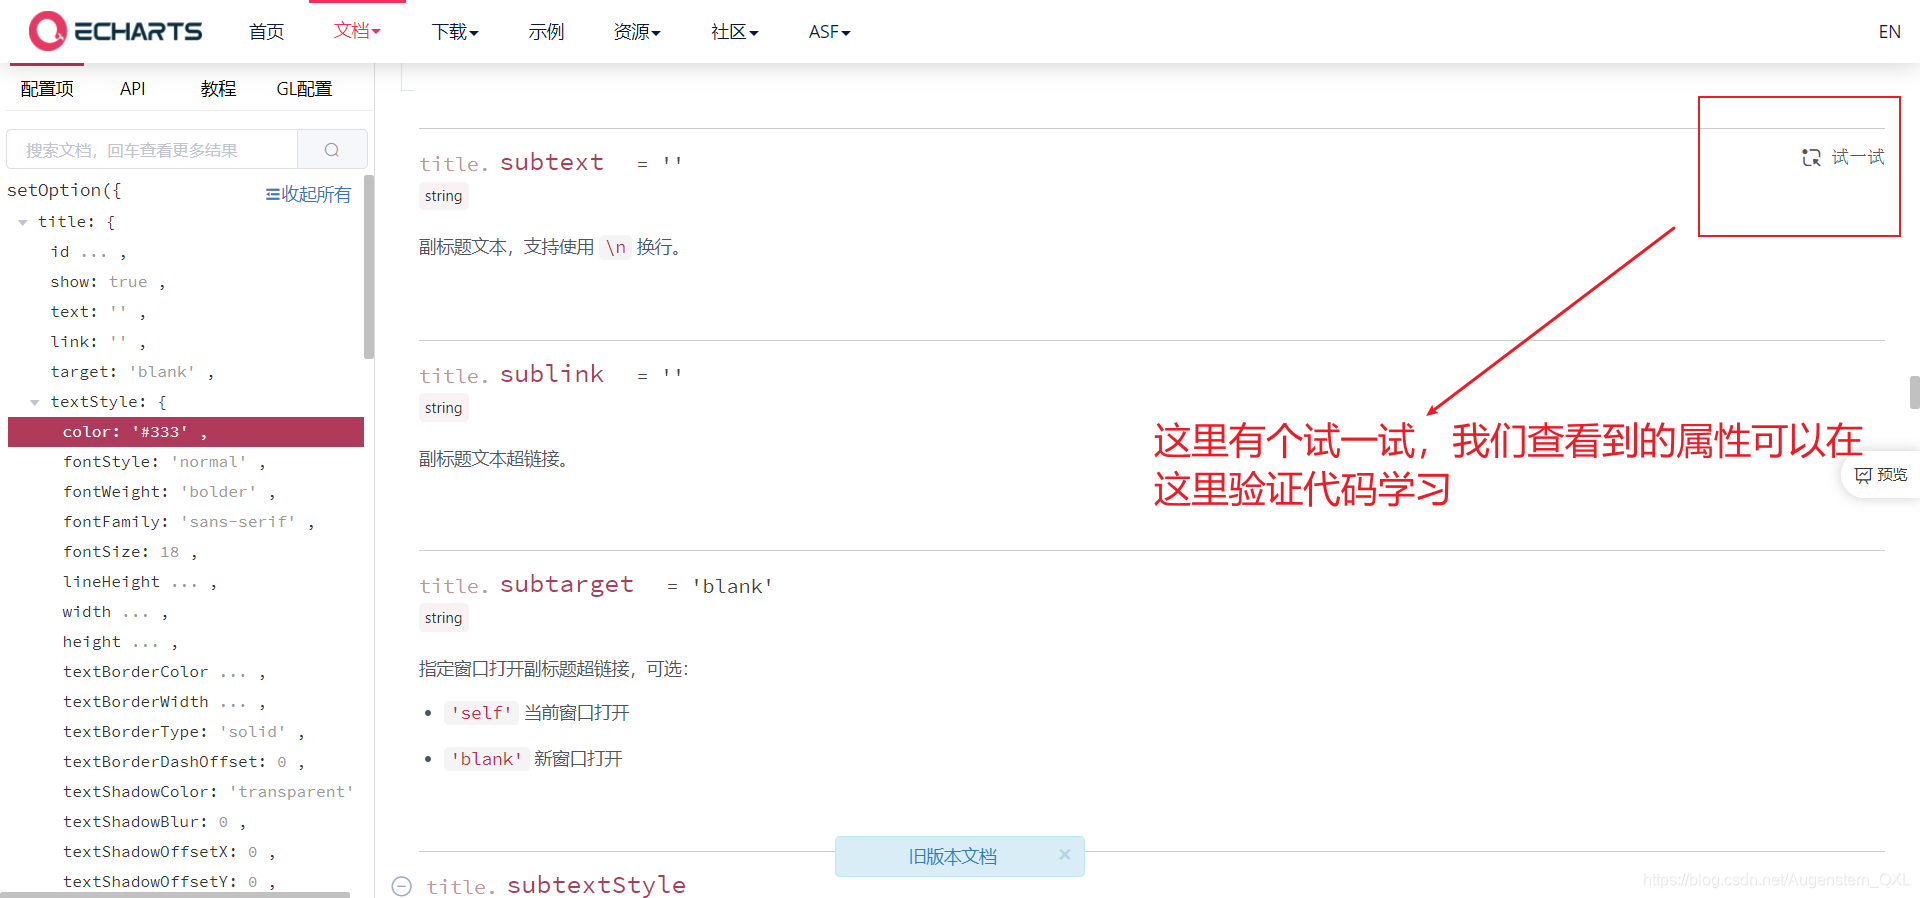Collapse the textStyle tree node

pyautogui.click(x=35, y=402)
